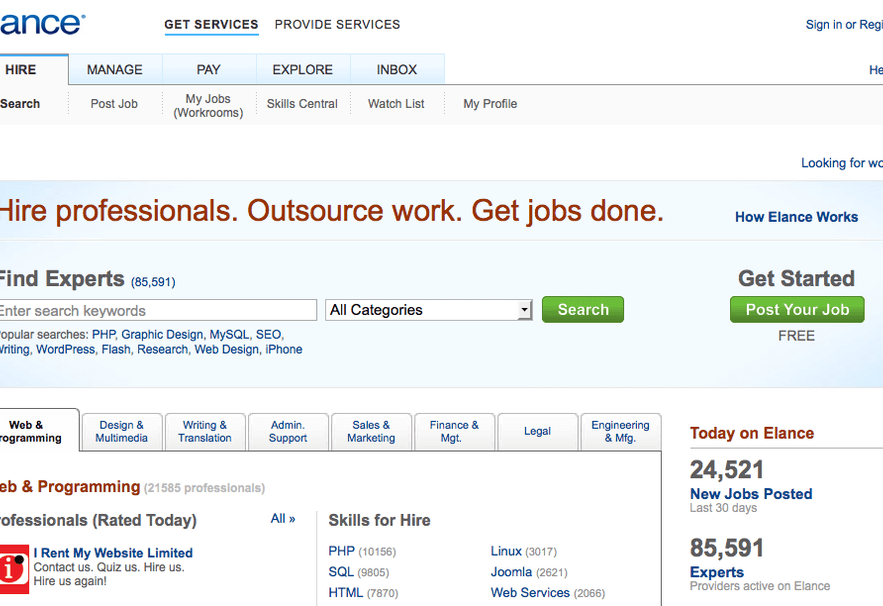883x606 pixels.
Task: Search popular term Web Design
Action: coord(227,349)
